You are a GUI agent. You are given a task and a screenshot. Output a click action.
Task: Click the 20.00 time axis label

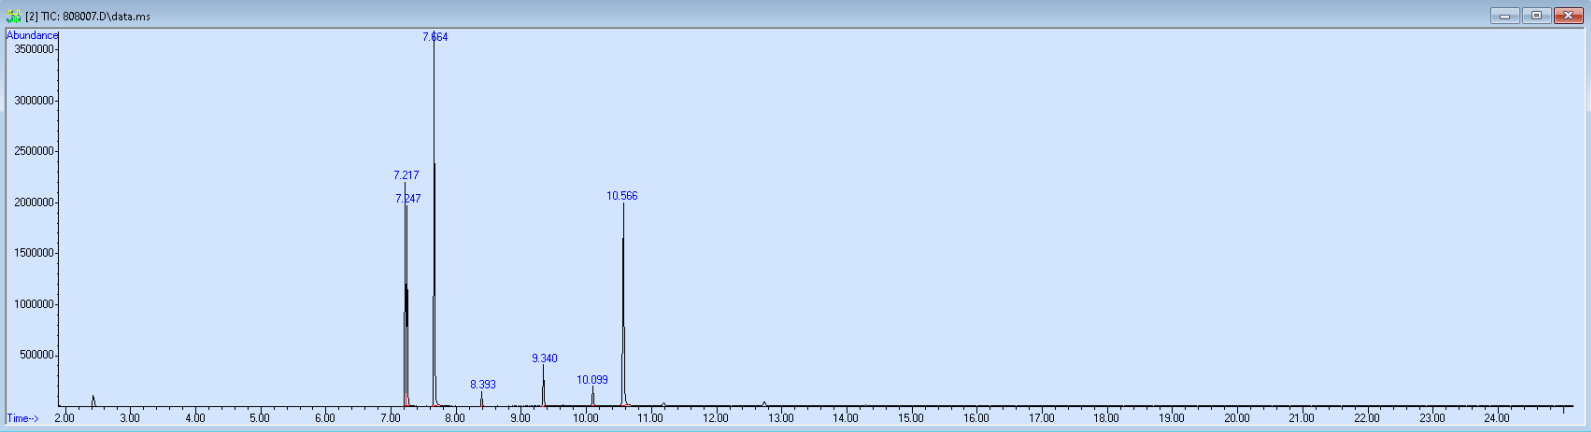1237,418
